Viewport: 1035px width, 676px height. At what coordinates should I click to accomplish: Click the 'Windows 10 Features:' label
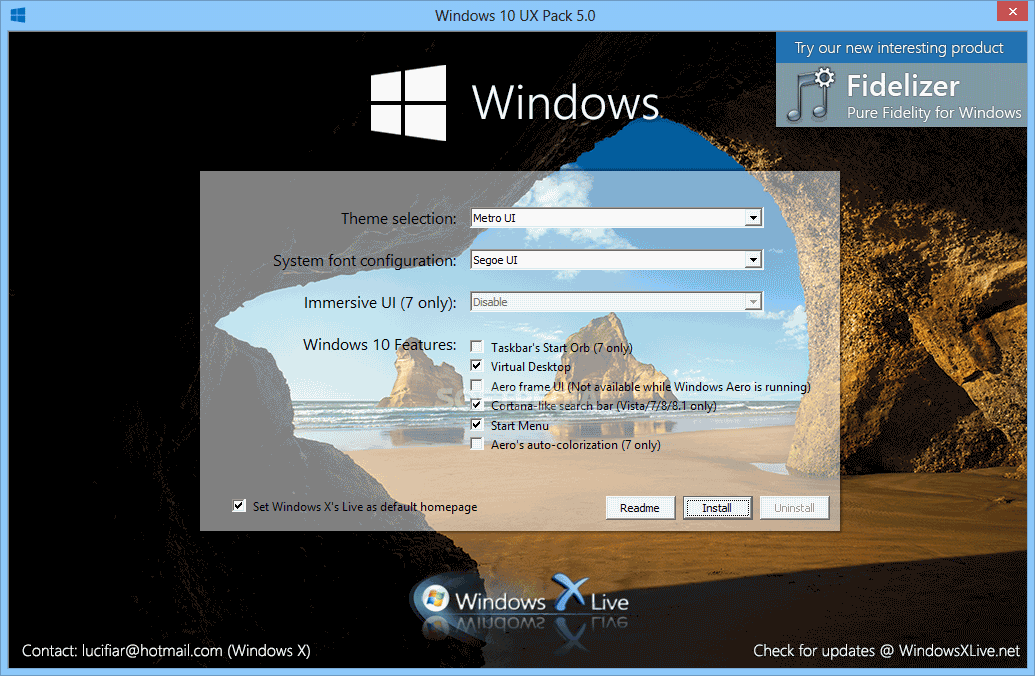coord(380,345)
